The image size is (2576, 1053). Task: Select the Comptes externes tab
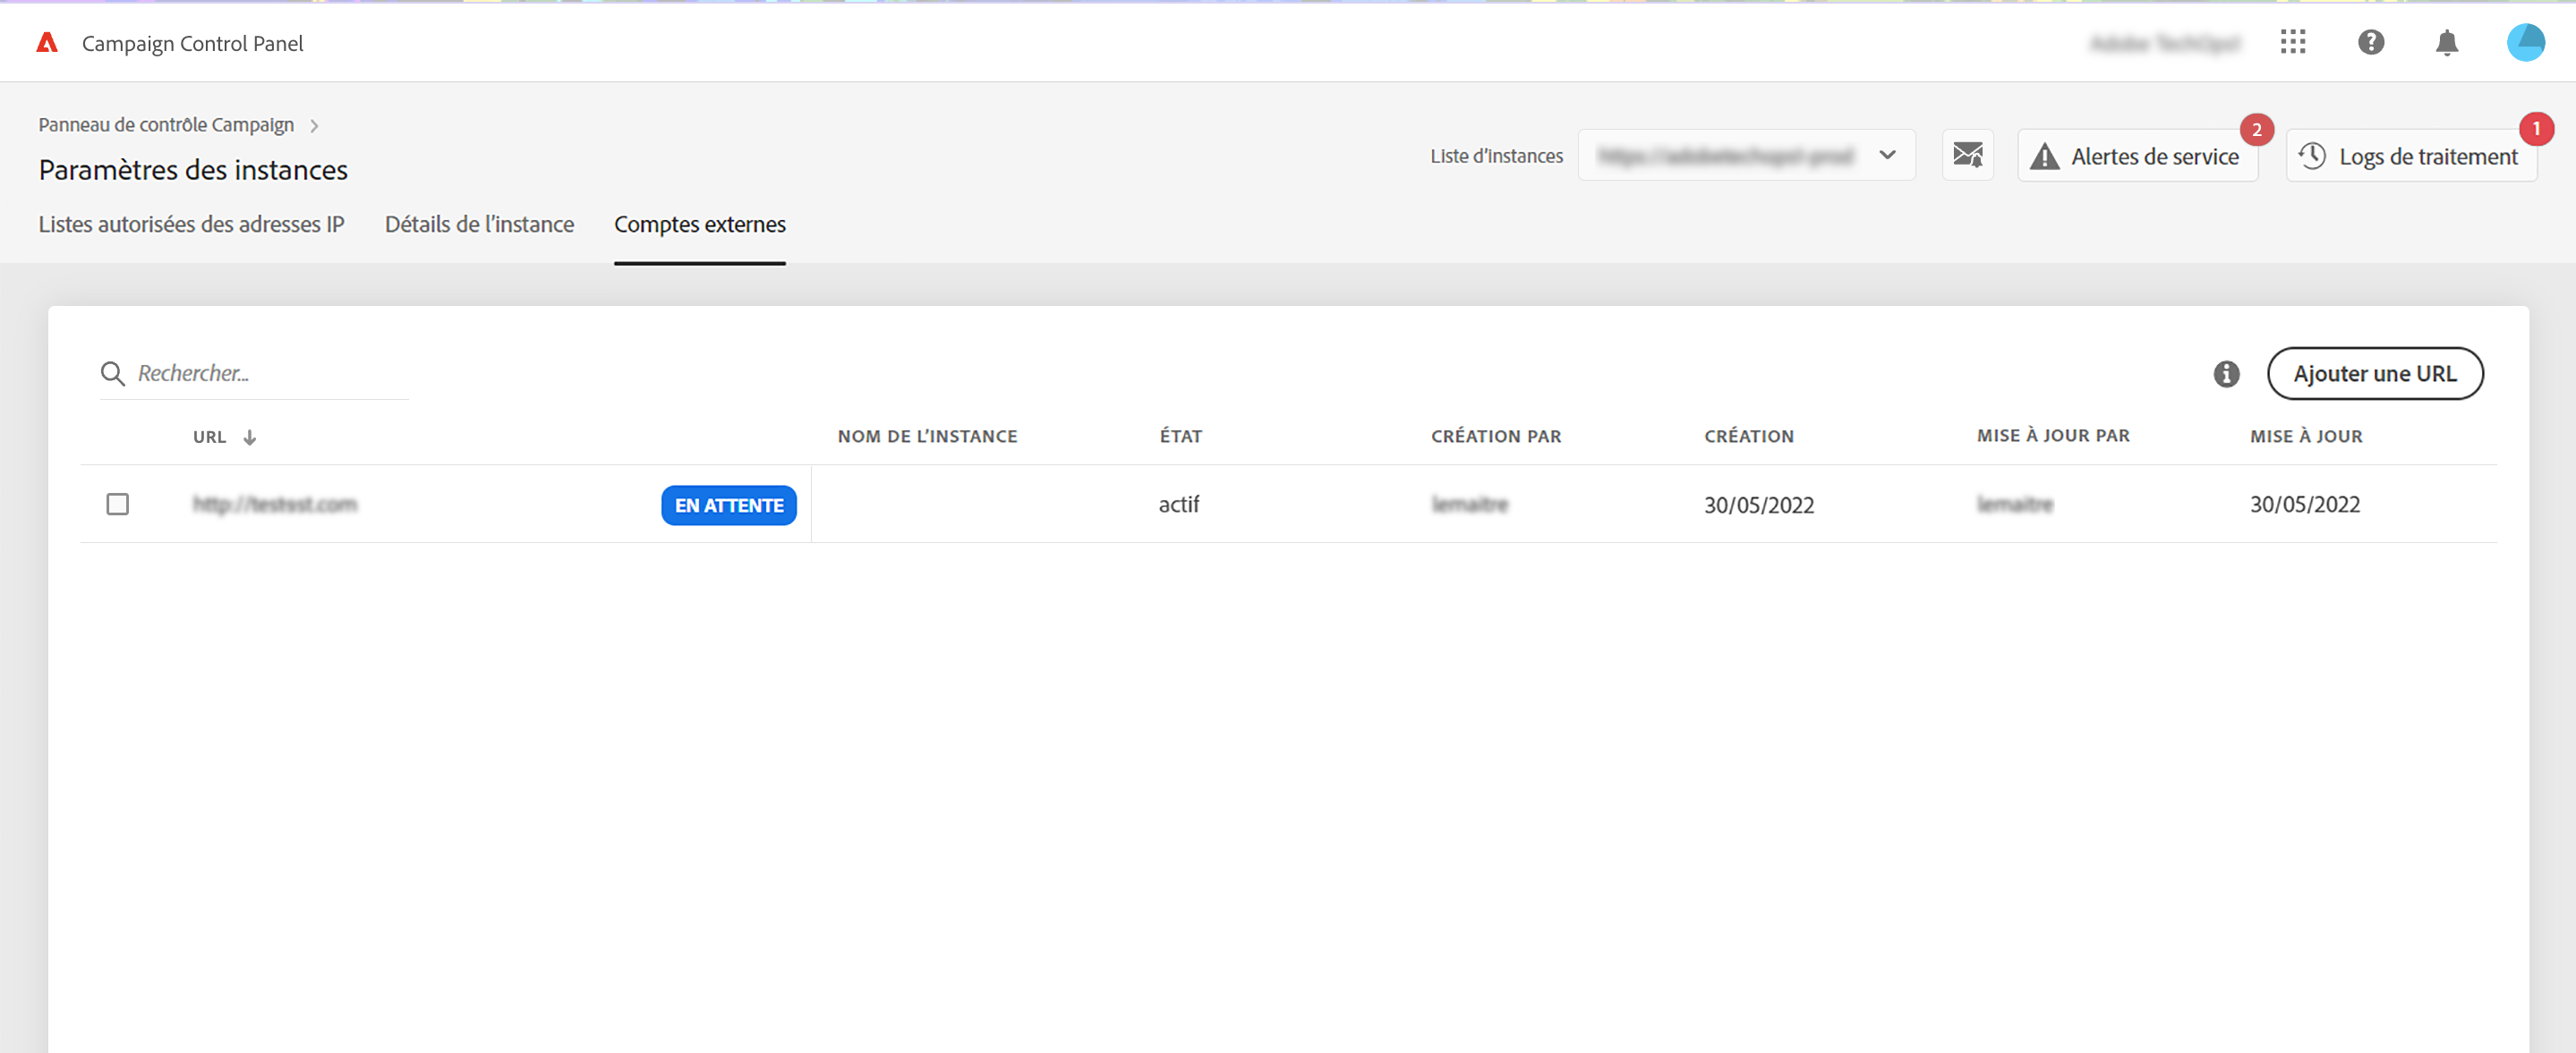(x=699, y=224)
